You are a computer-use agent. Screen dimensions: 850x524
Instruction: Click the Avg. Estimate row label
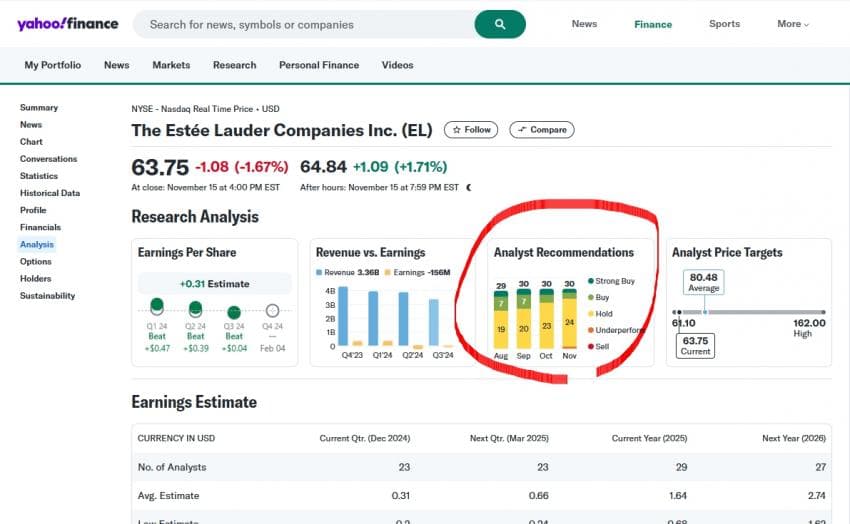(x=169, y=496)
